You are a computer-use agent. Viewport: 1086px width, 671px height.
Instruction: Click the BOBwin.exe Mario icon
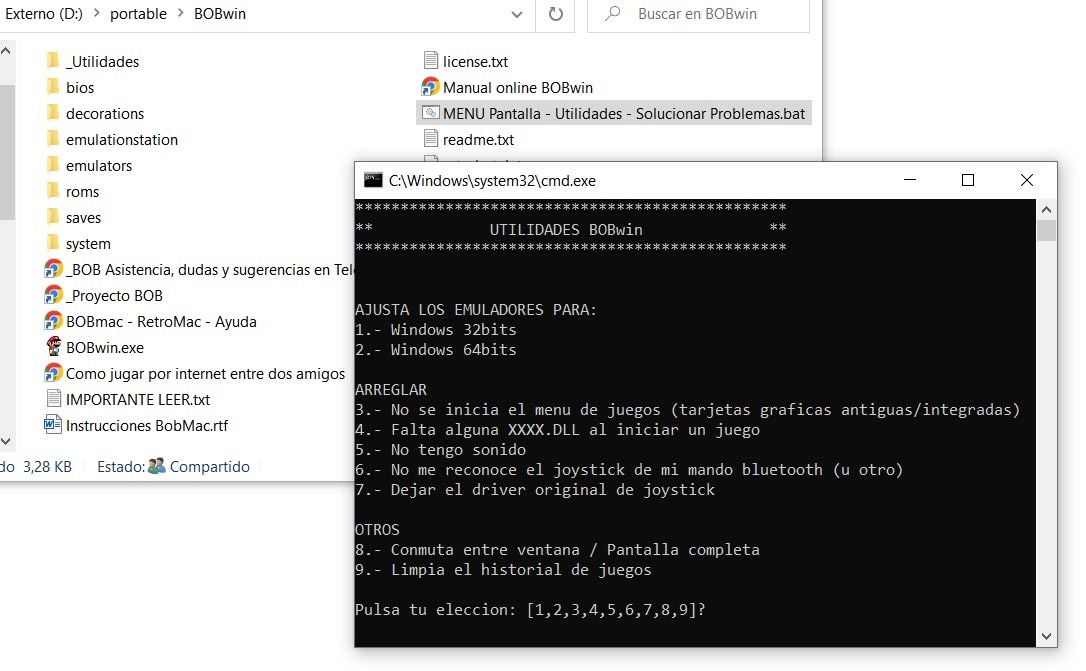pos(53,347)
